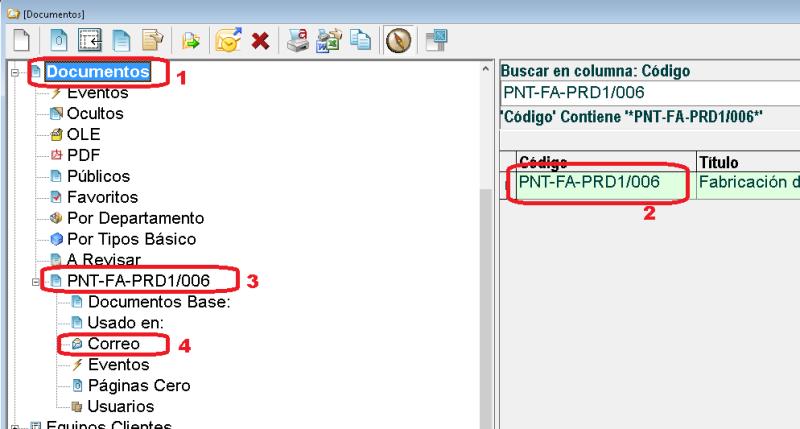Select the PNT-FA-PRD1/006 cell in results grid

click(596, 182)
